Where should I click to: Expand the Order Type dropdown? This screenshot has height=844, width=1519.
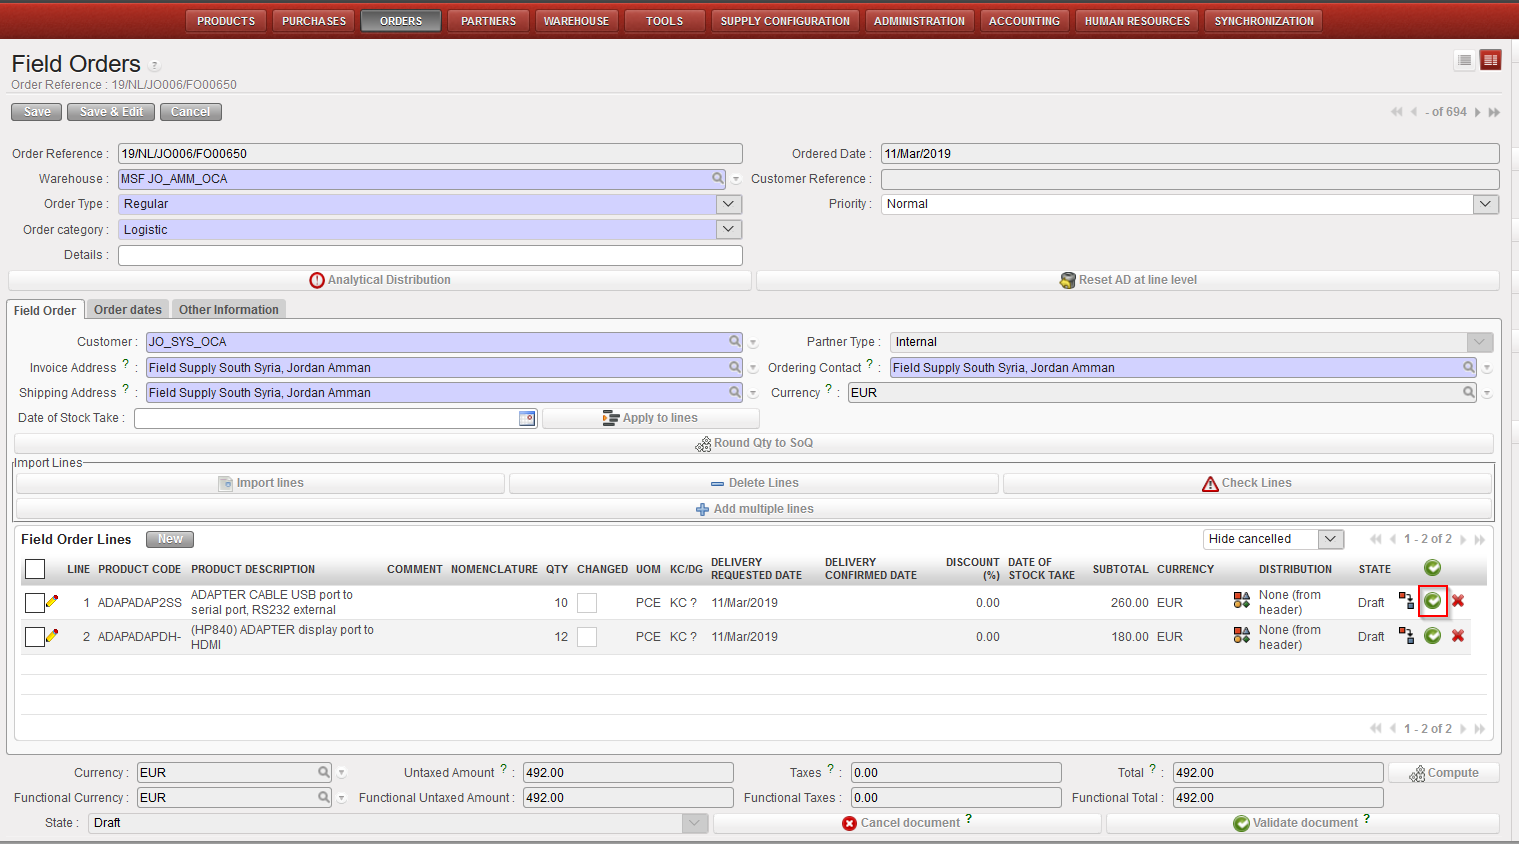coord(729,204)
